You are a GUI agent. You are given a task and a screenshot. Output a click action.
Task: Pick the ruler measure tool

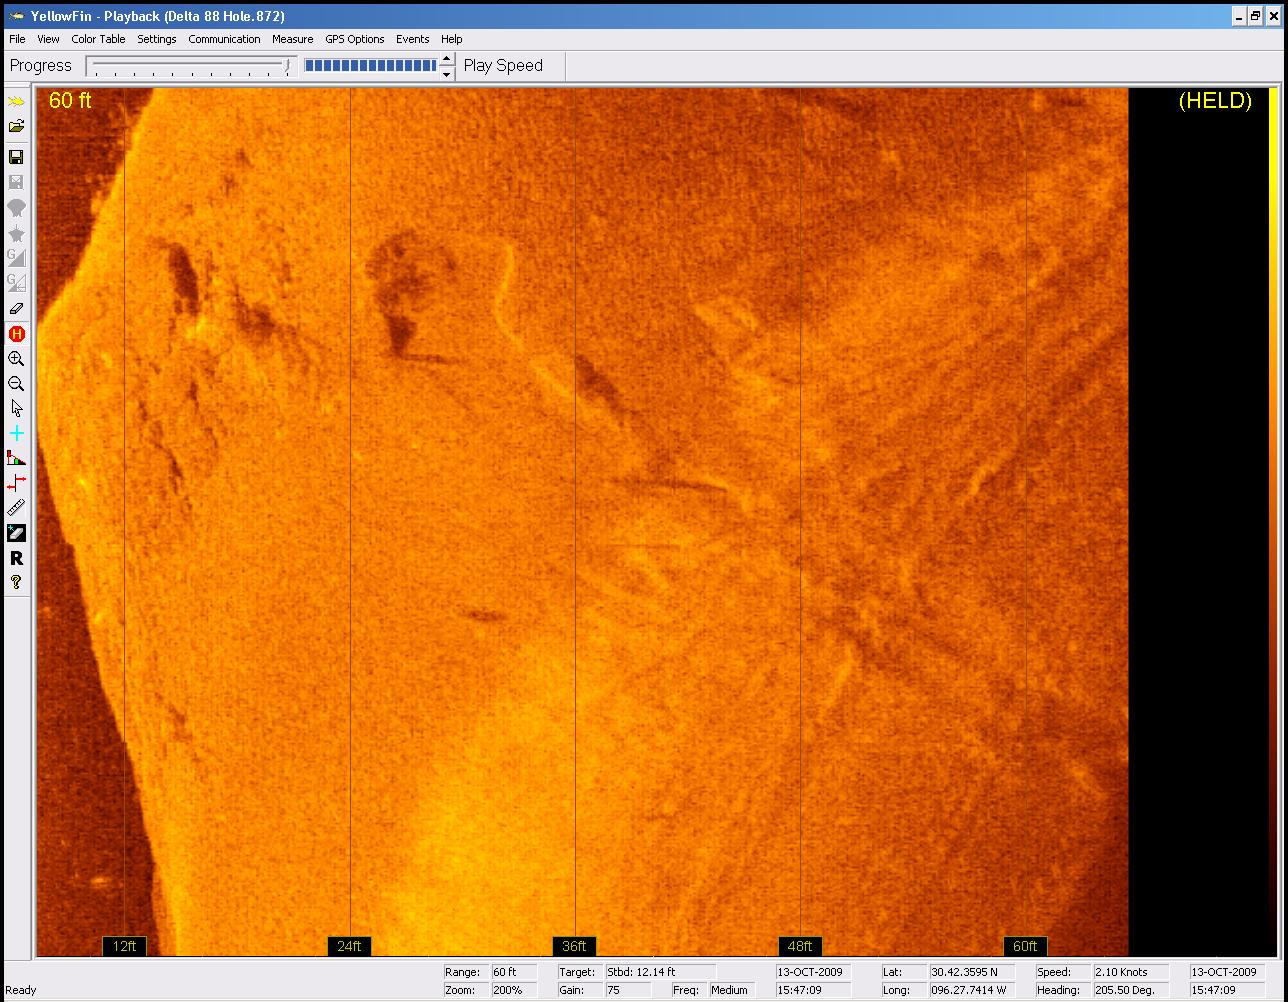click(16, 508)
